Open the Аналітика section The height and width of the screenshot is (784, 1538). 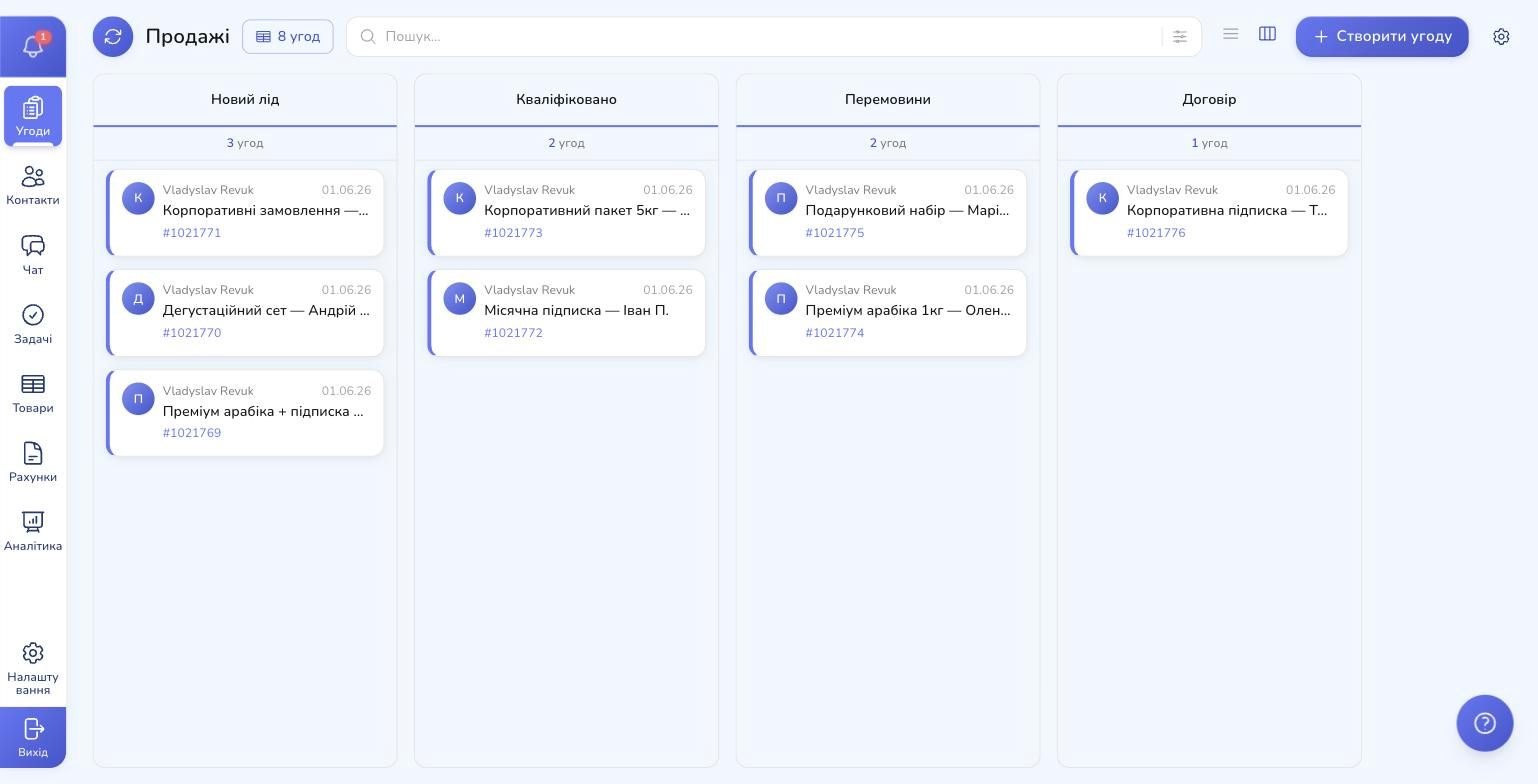33,531
